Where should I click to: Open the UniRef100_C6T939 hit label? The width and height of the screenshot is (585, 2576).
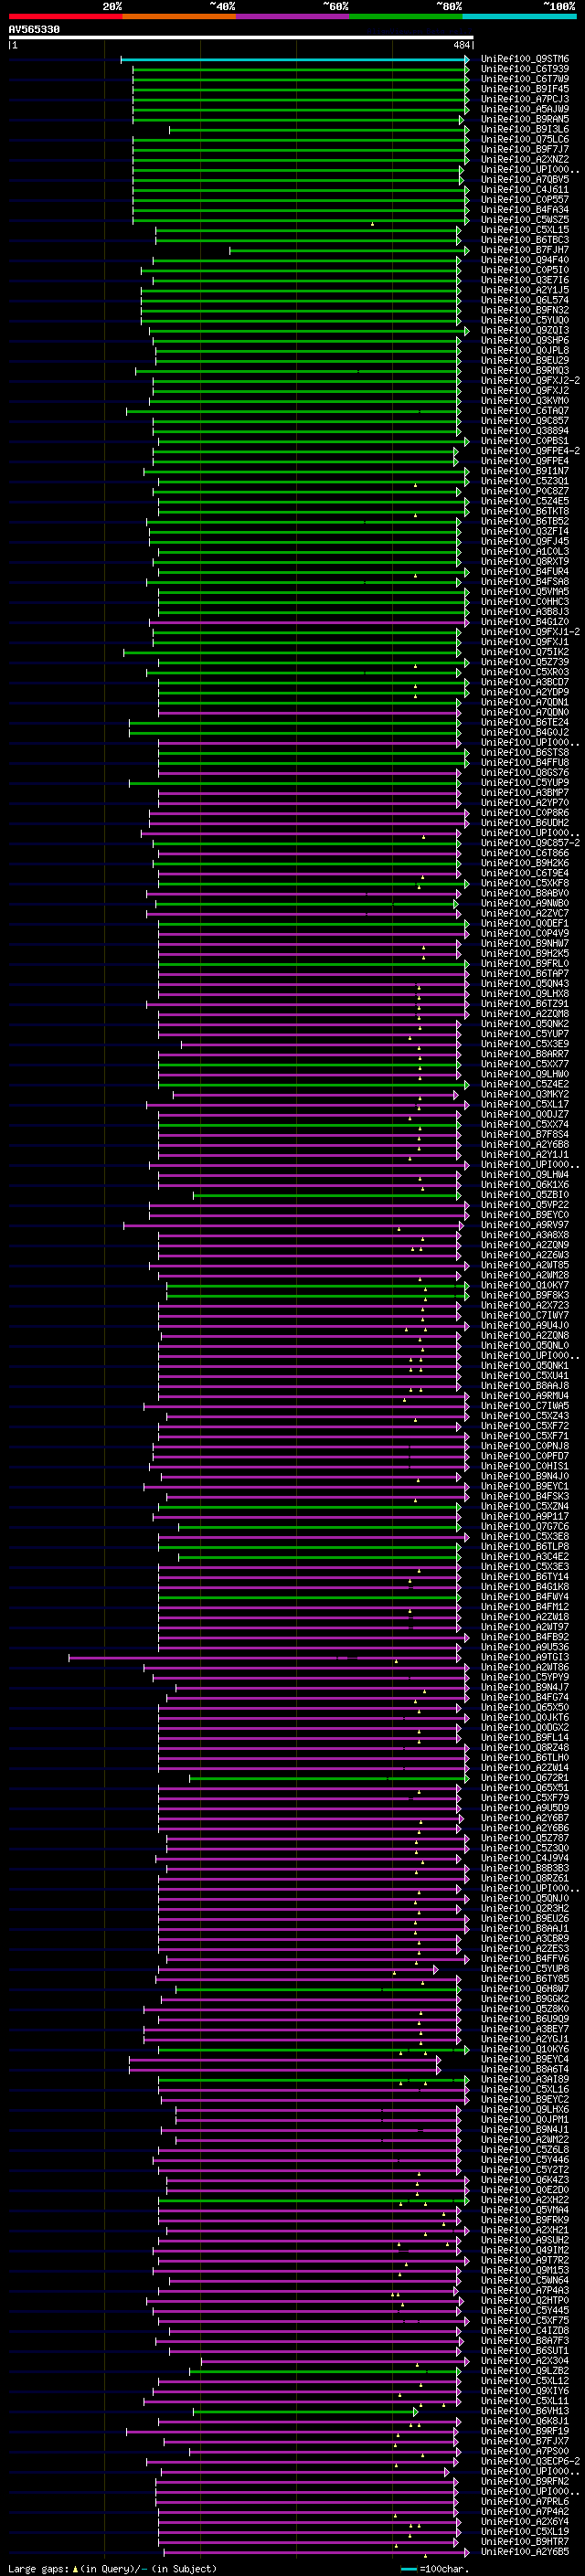(x=525, y=69)
